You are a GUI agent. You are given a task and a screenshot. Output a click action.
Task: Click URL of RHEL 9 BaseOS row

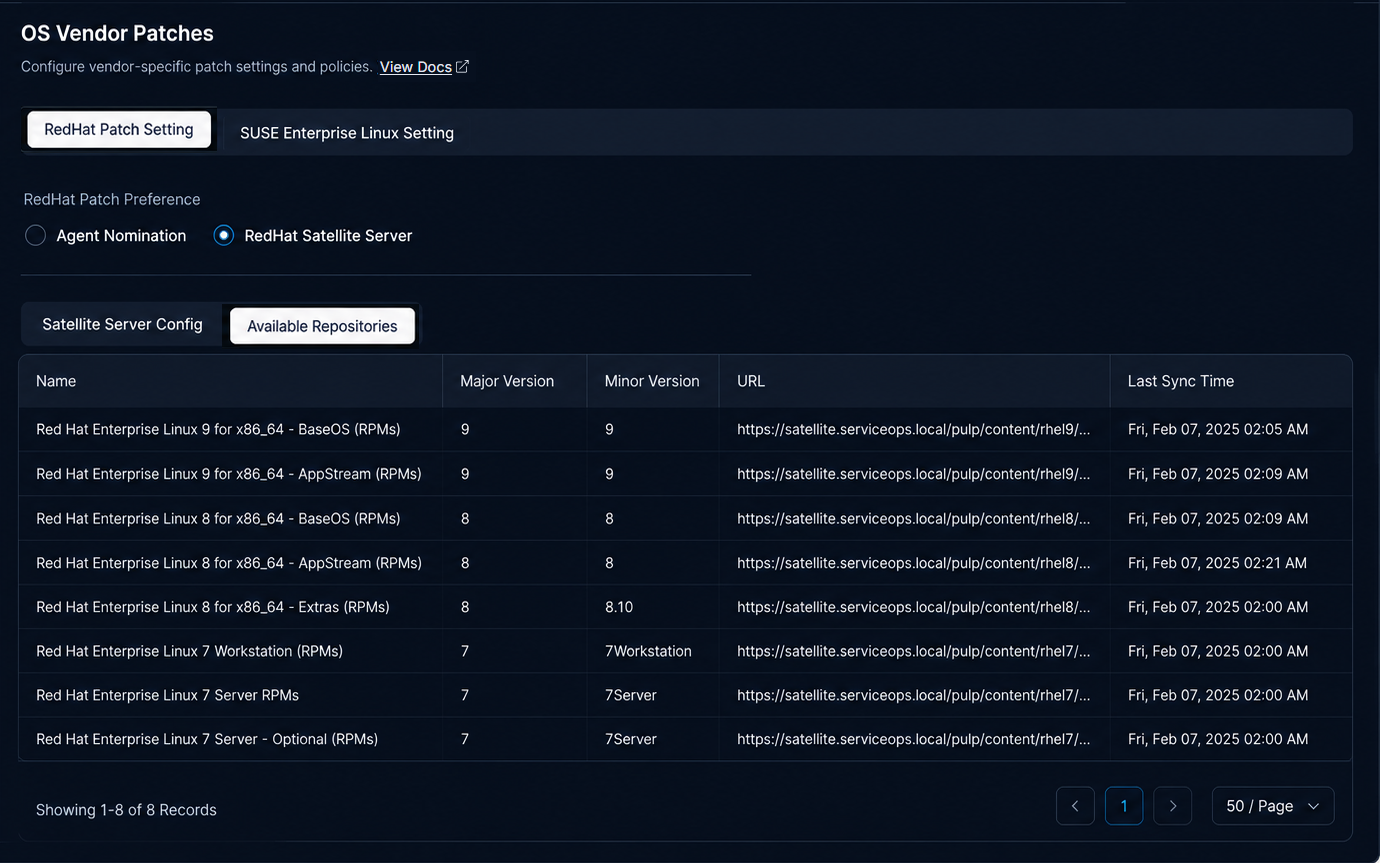click(914, 429)
